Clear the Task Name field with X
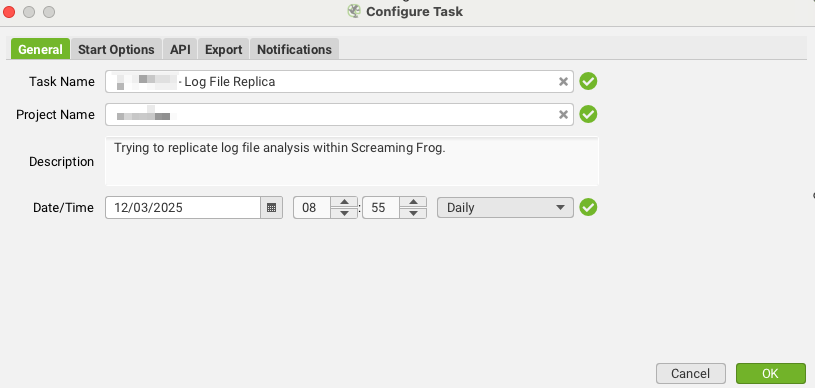Screen dimensions: 815x388 pos(563,82)
